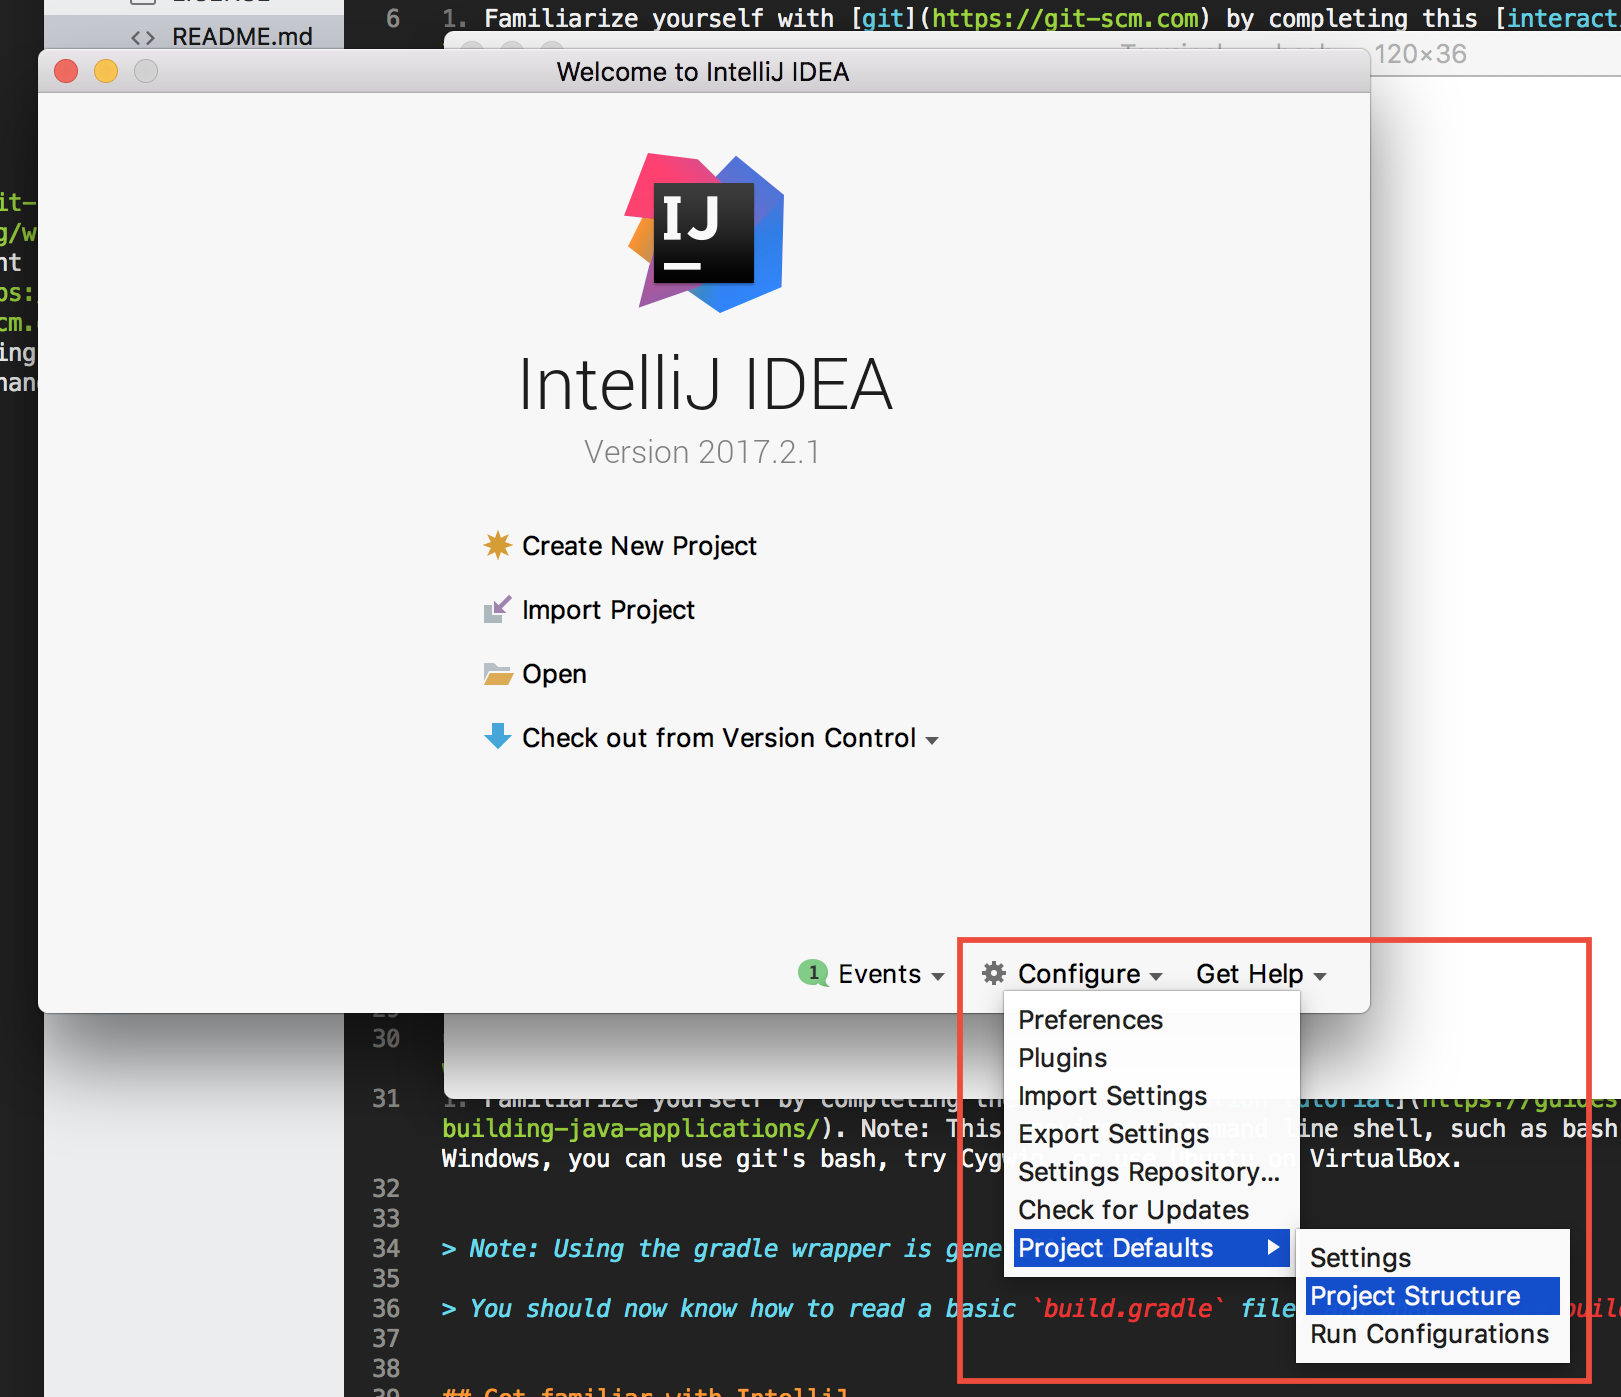The width and height of the screenshot is (1621, 1397).
Task: Minimize the IntelliJ welcome window
Action: click(106, 71)
